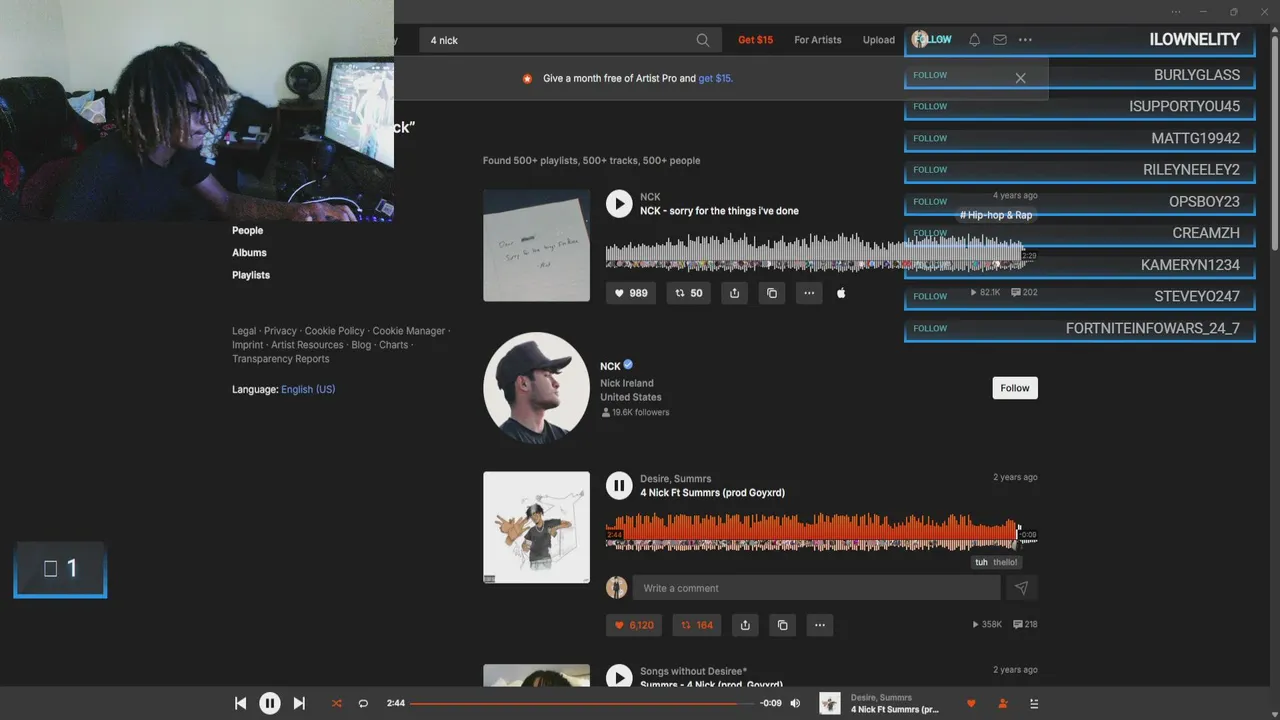The width and height of the screenshot is (1280, 720).
Task: Click 218 comments count on 4 Nick track
Action: click(x=1025, y=625)
